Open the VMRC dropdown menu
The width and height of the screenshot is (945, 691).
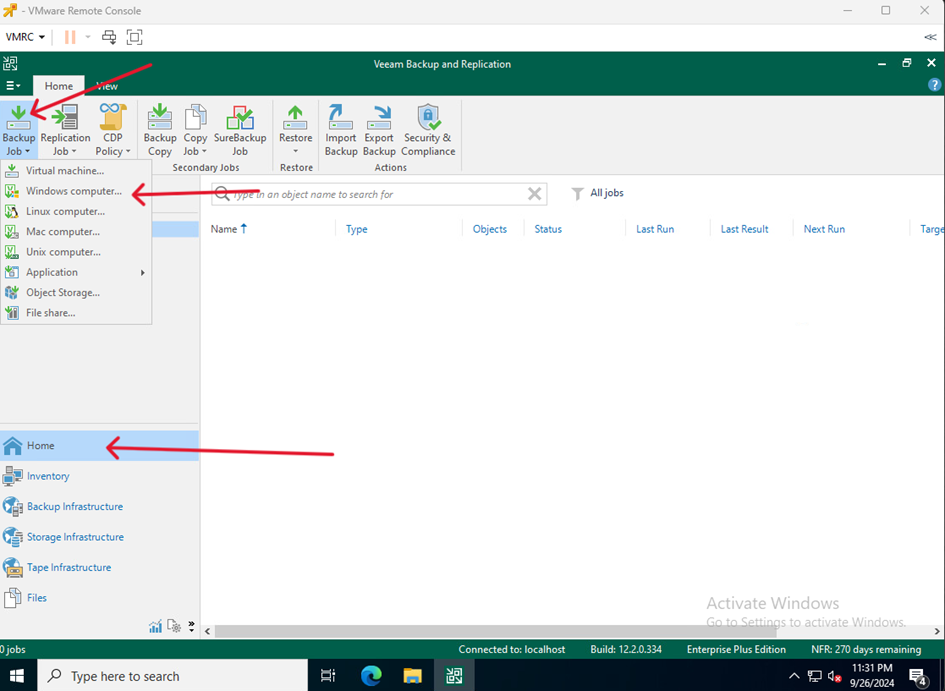[x=26, y=37]
